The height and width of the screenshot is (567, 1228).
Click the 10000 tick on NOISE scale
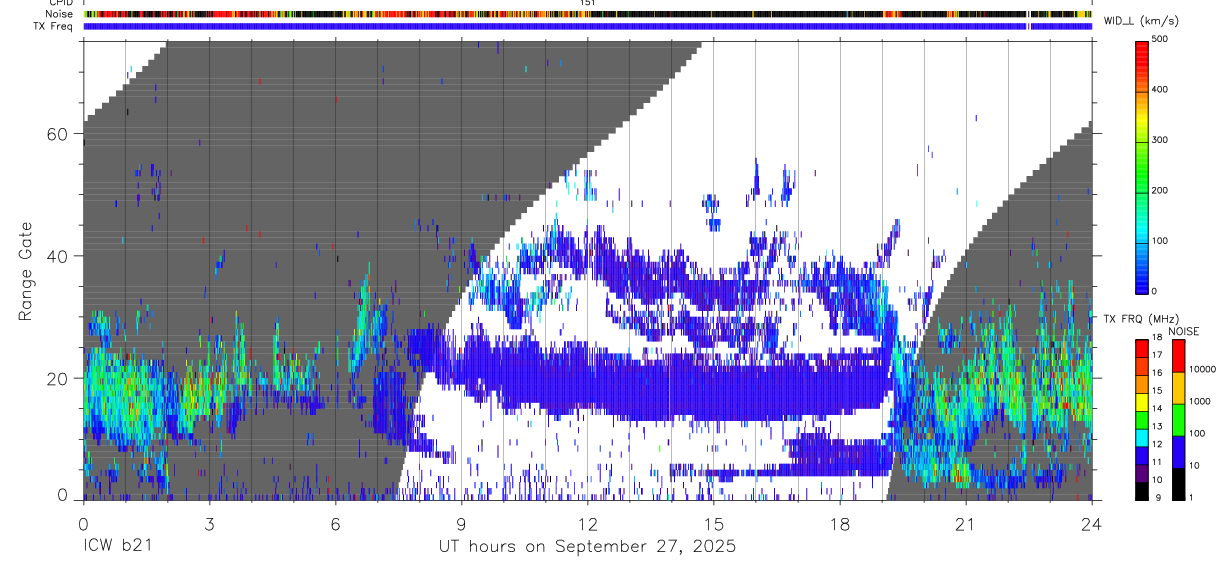[x=1202, y=369]
